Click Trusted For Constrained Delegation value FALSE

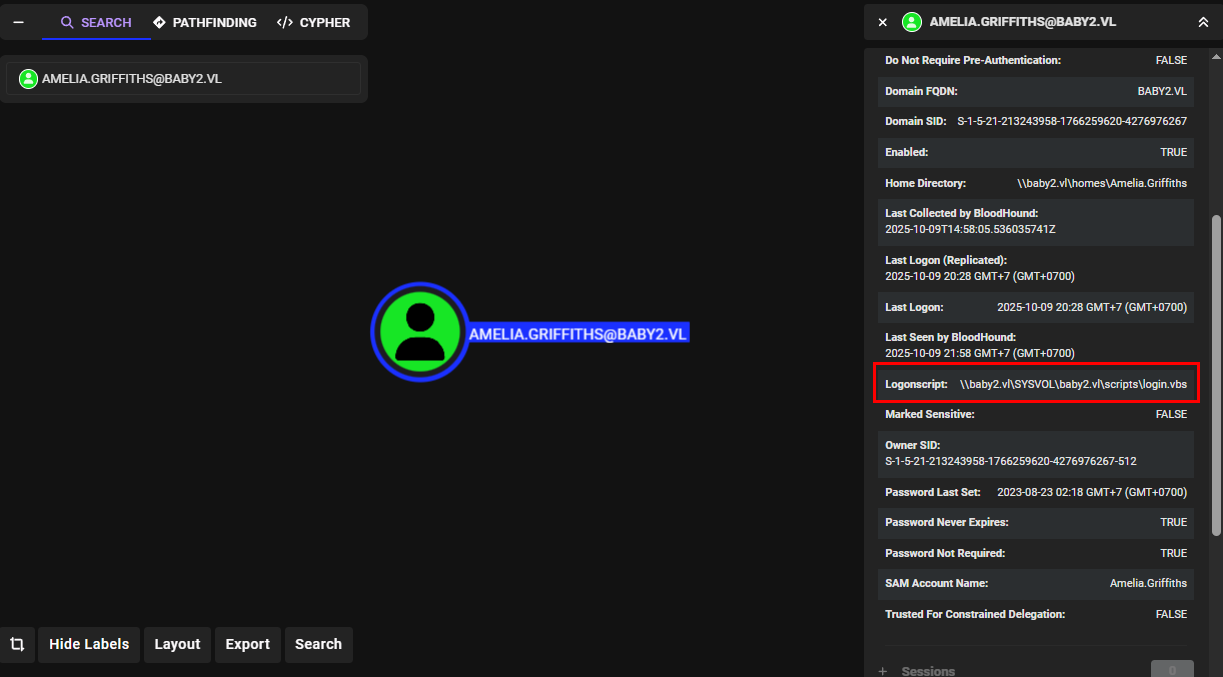[1171, 614]
